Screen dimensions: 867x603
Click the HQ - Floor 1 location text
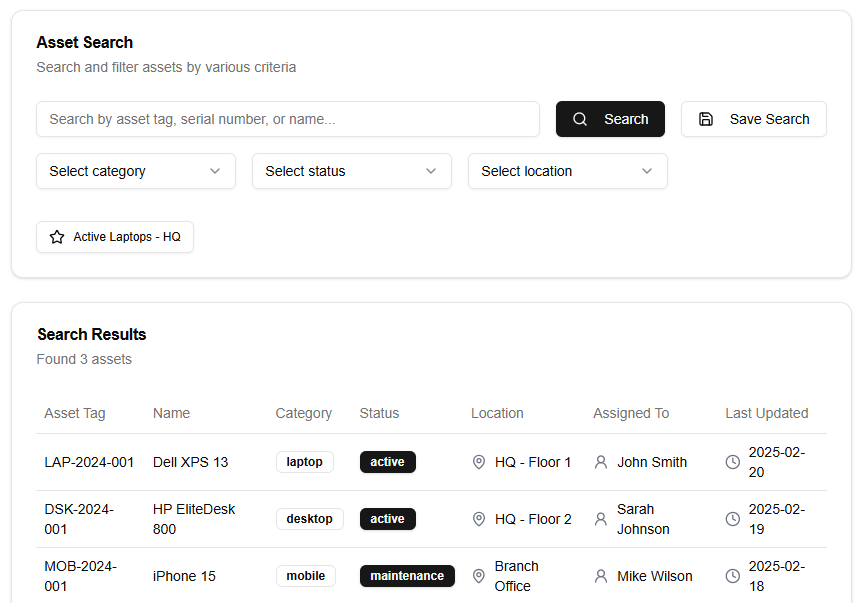(533, 462)
